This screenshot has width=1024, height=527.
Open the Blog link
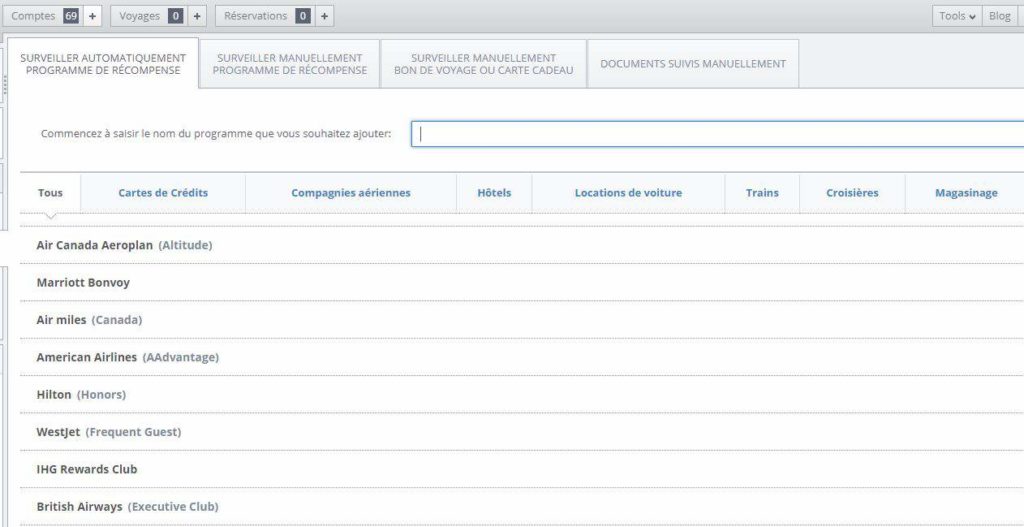point(999,16)
